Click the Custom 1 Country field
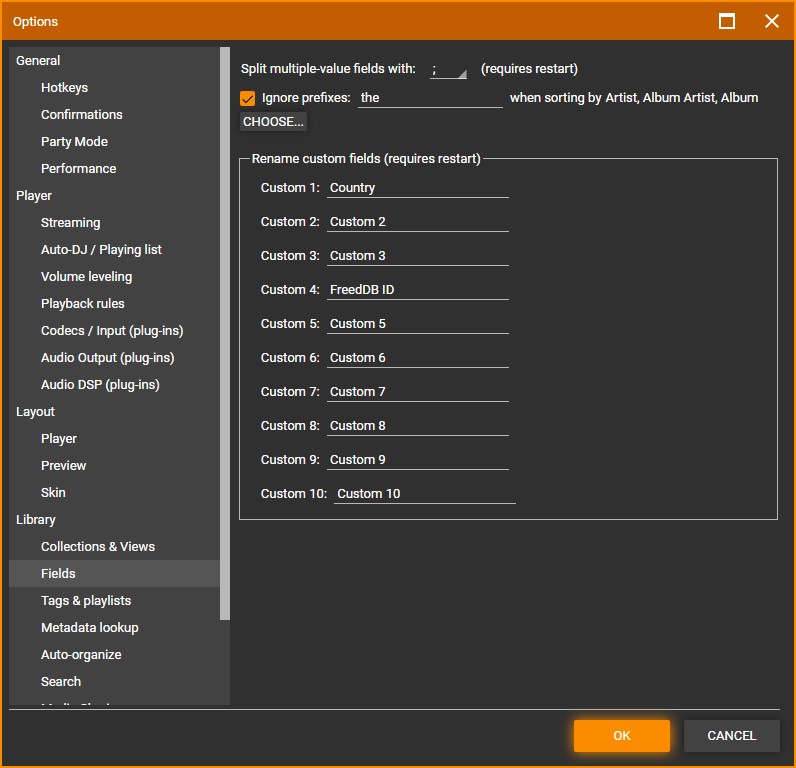This screenshot has height=768, width=796. 417,188
